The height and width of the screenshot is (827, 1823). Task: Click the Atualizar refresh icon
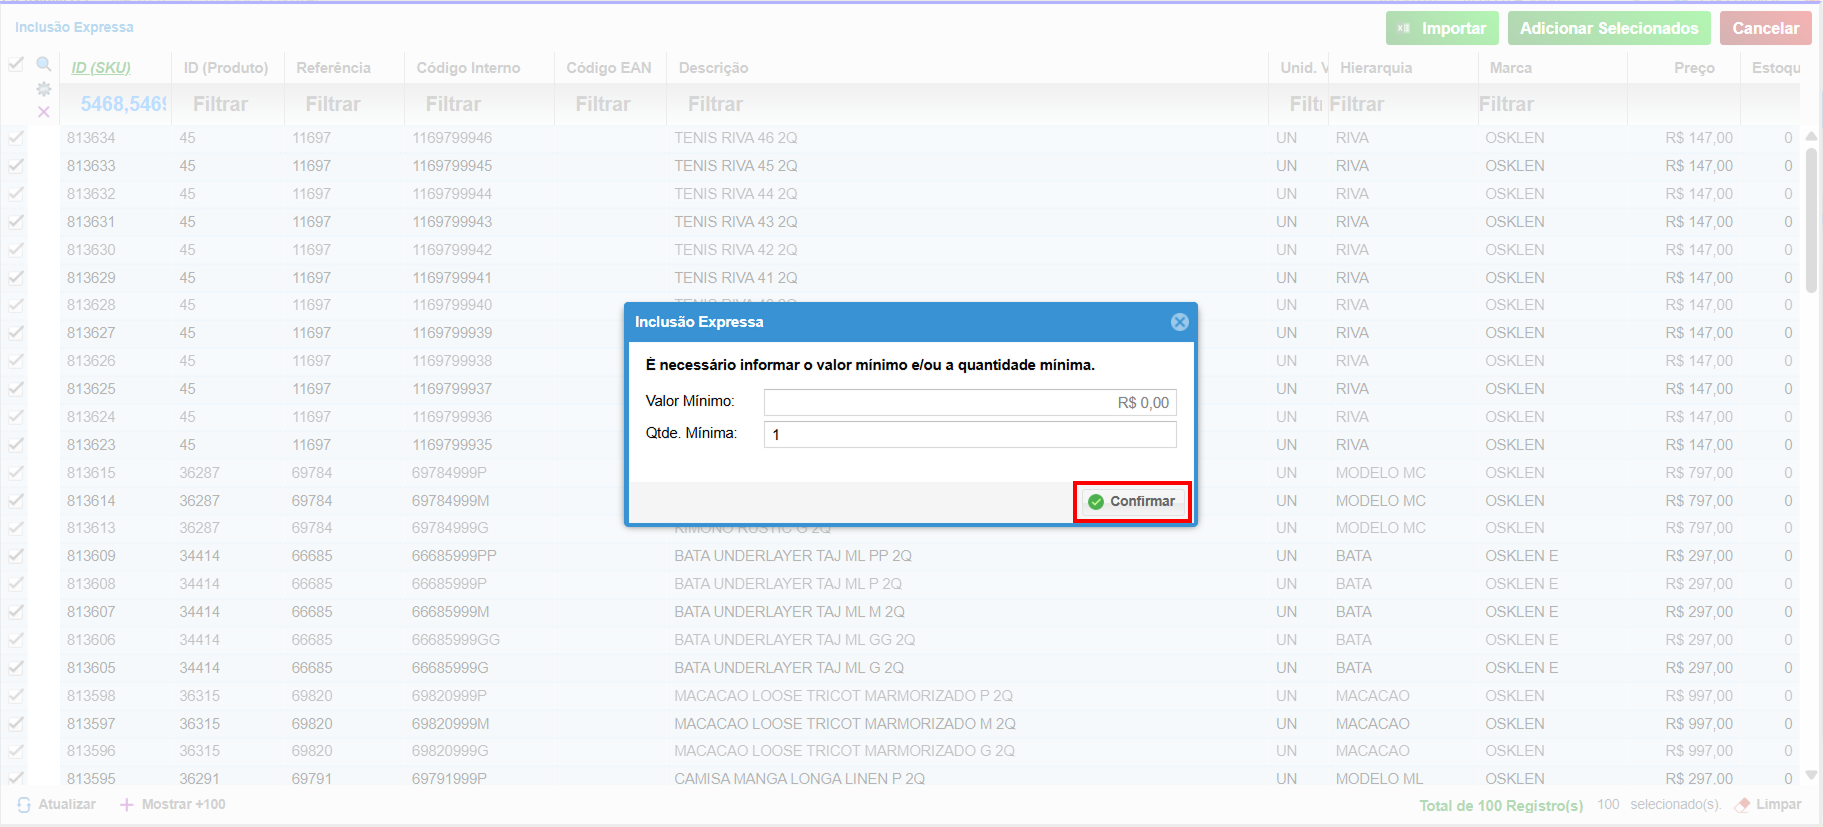(24, 805)
